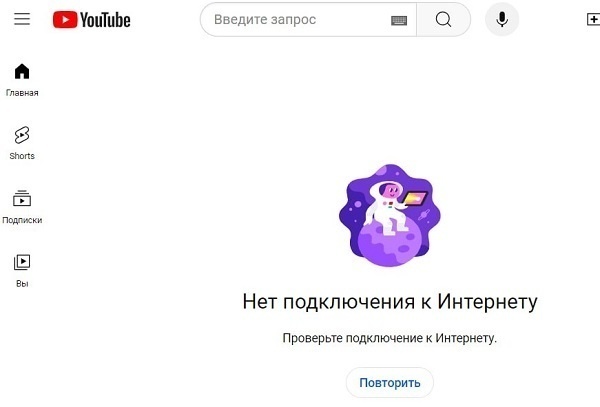
Task: Start voice search with the microphone
Action: click(502, 19)
